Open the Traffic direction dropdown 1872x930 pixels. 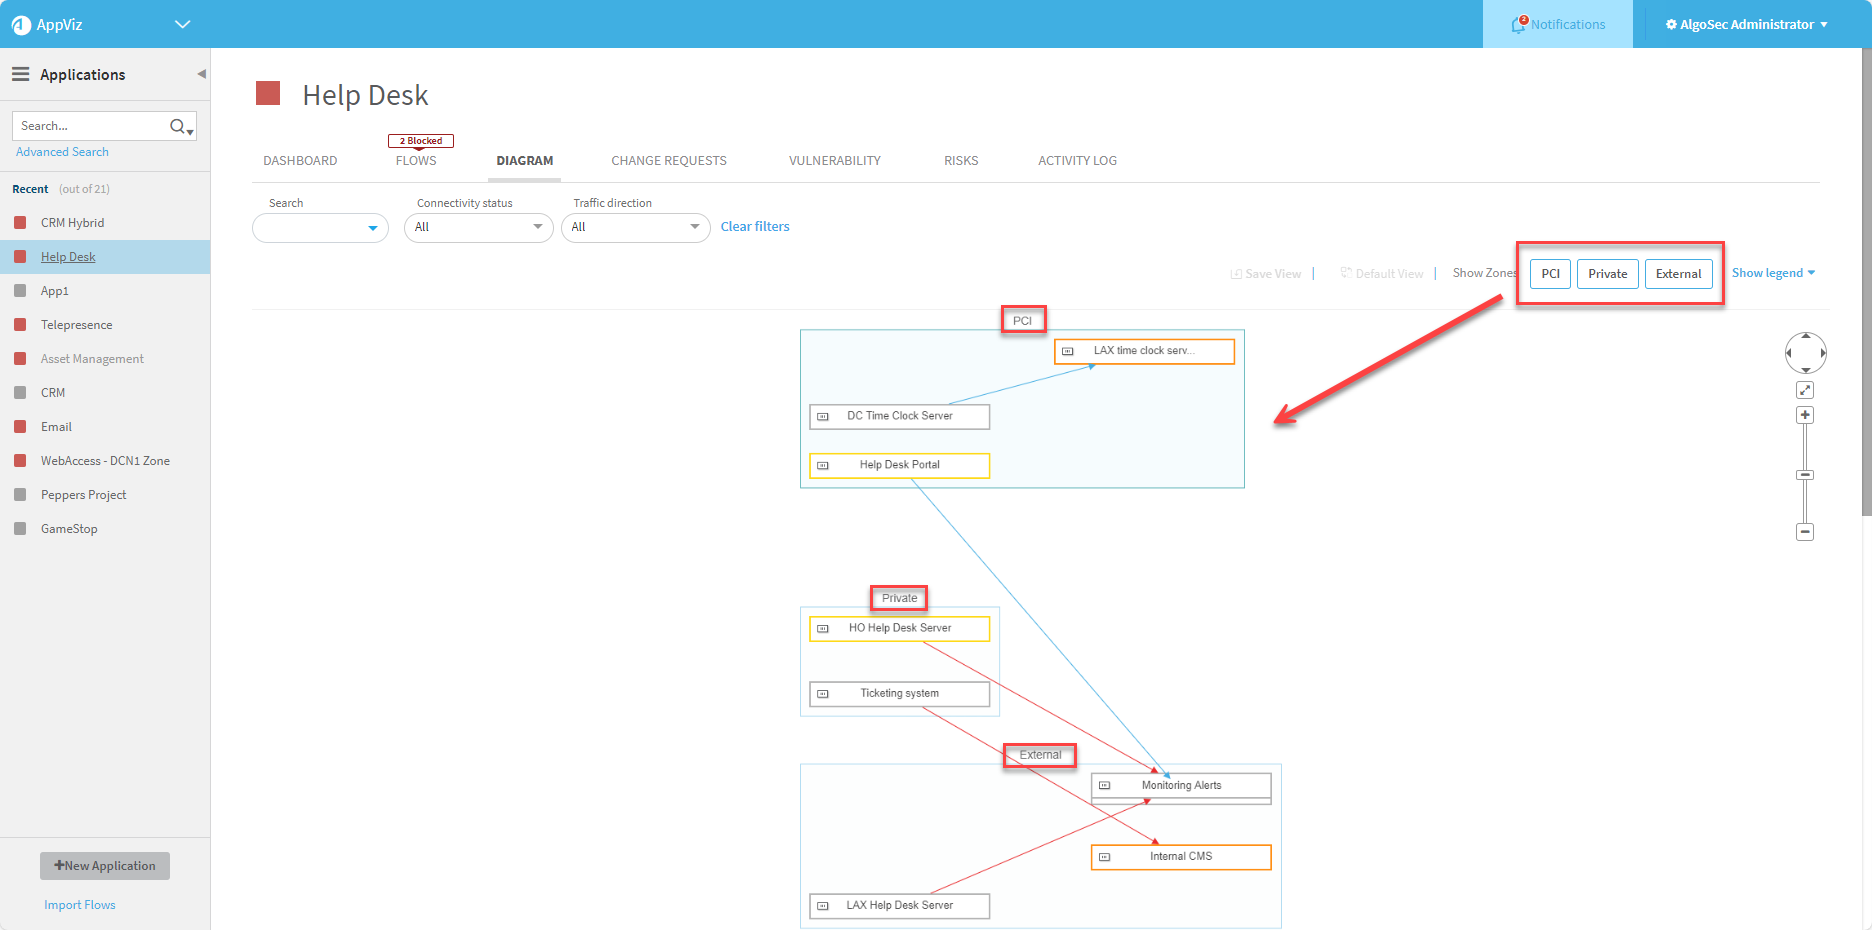tap(635, 228)
